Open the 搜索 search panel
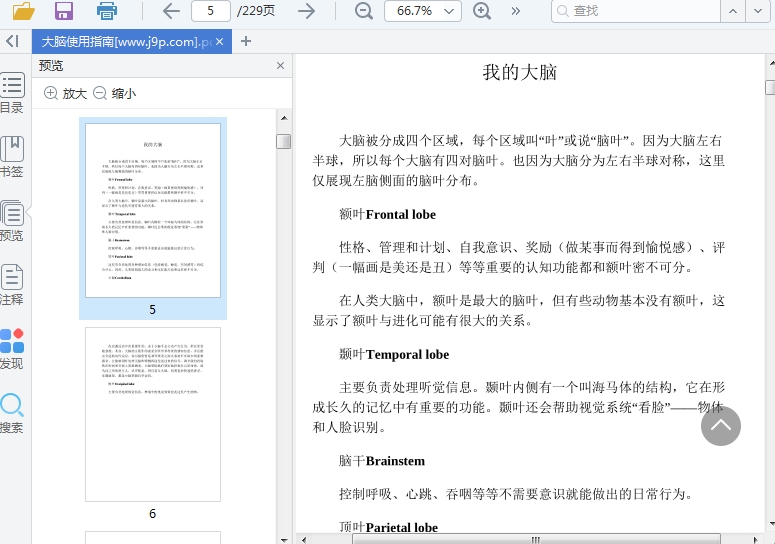 (x=12, y=413)
